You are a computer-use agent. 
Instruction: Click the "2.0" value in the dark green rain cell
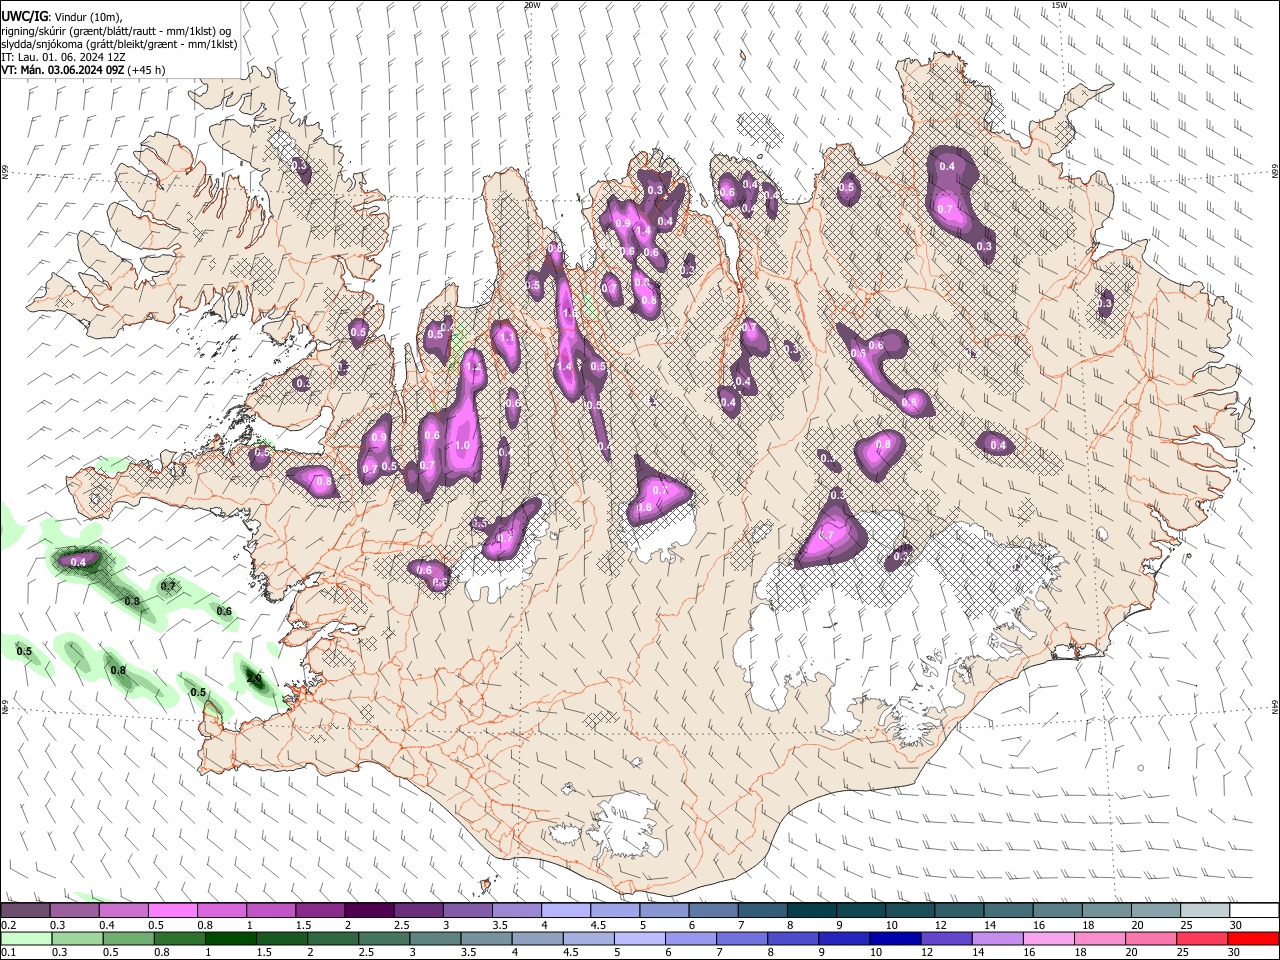[x=254, y=678]
